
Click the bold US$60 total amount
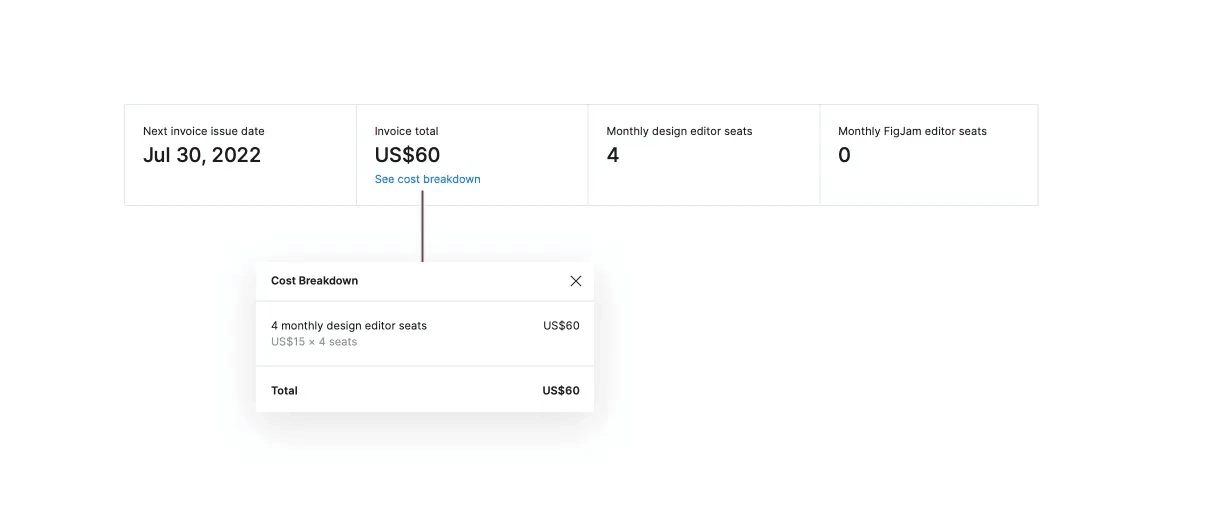click(561, 391)
